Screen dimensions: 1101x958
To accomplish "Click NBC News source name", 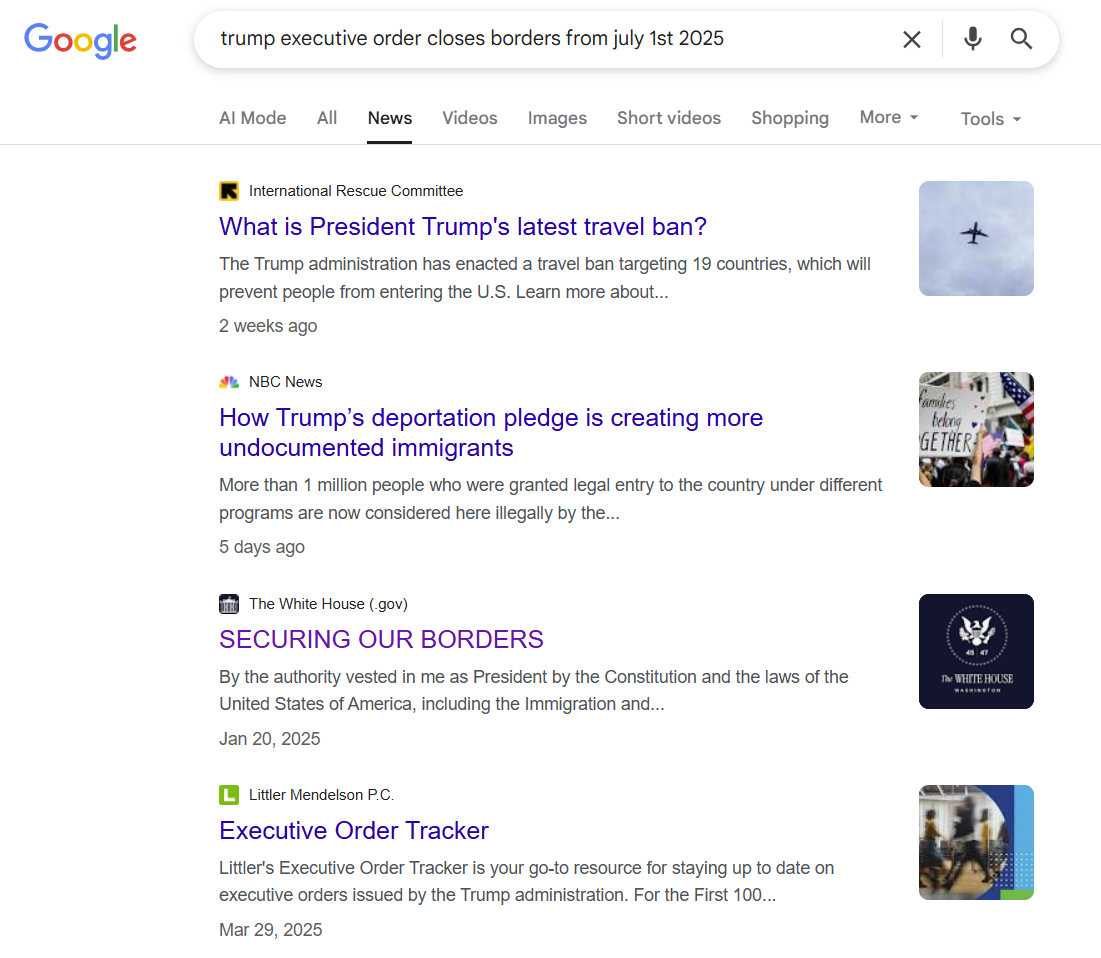I will [x=286, y=382].
